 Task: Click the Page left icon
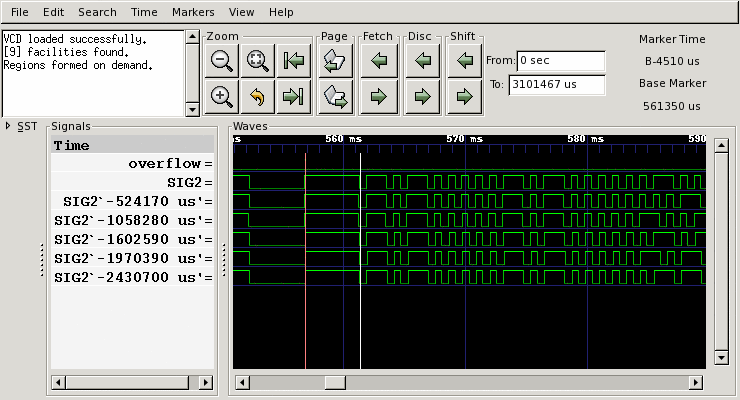point(335,60)
